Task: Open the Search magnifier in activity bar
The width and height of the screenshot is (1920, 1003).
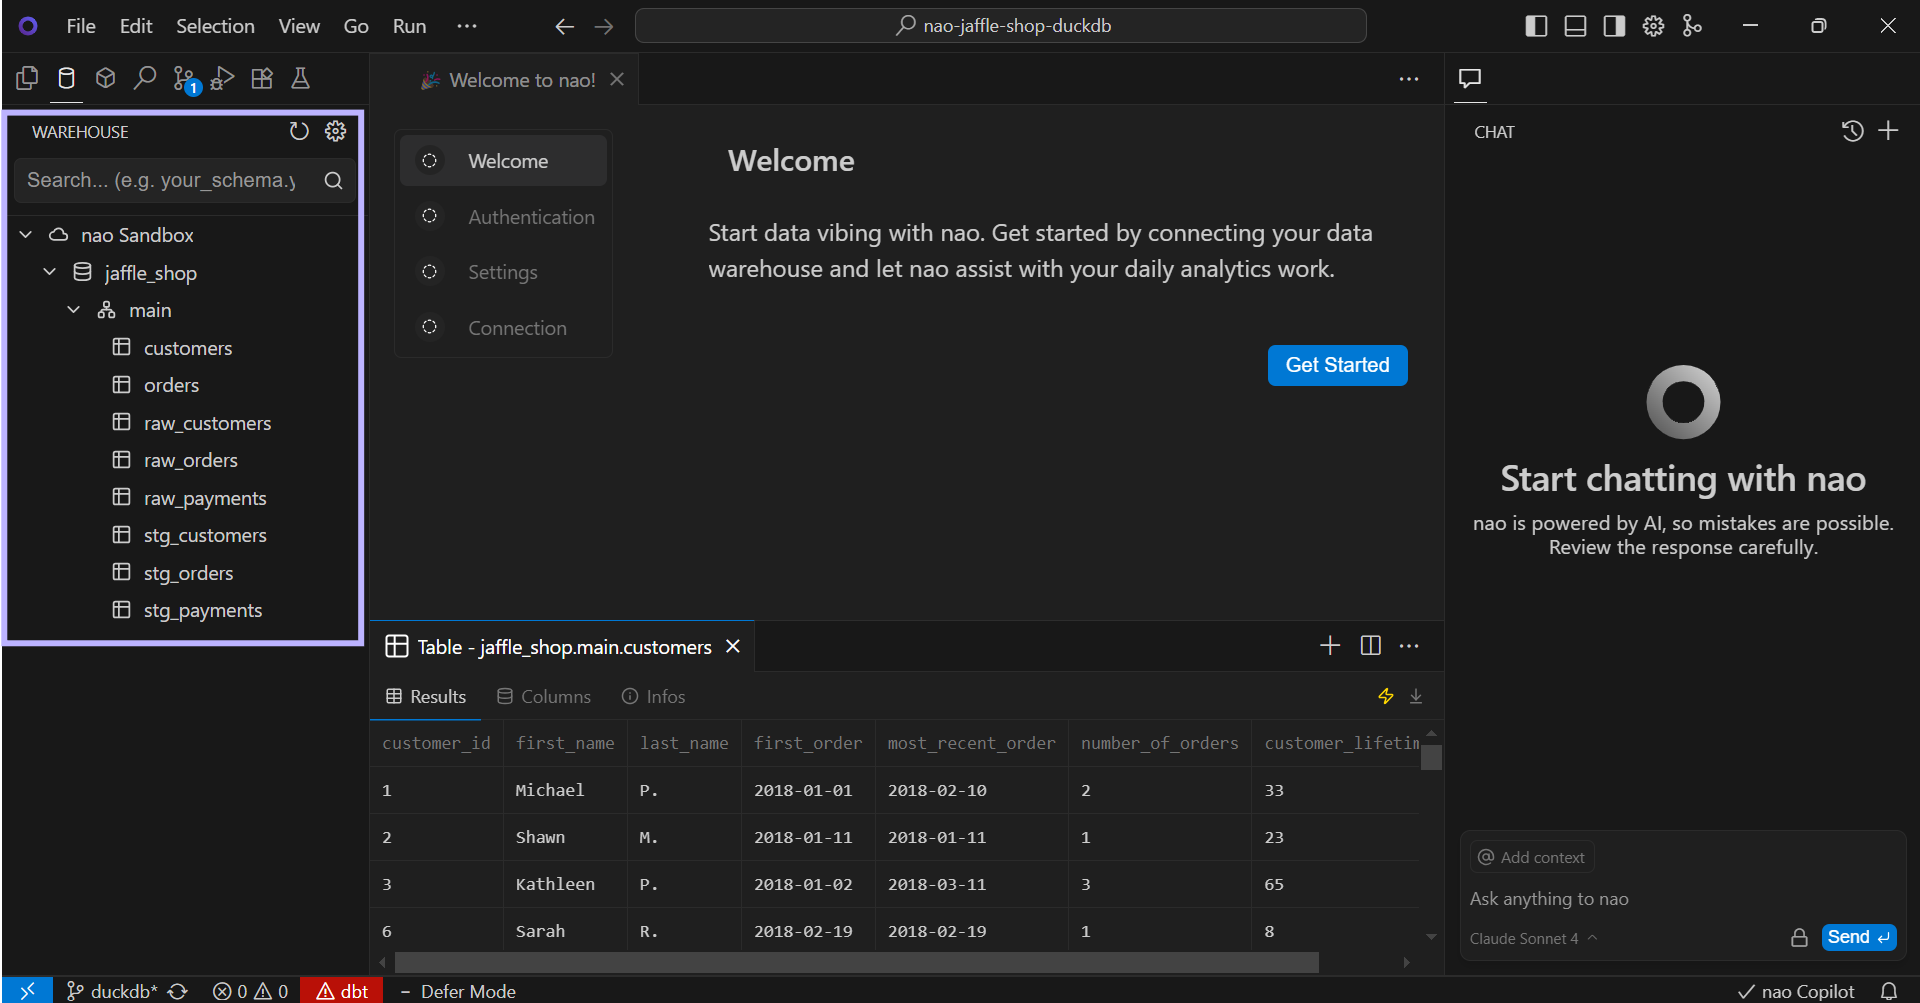Action: pos(145,78)
